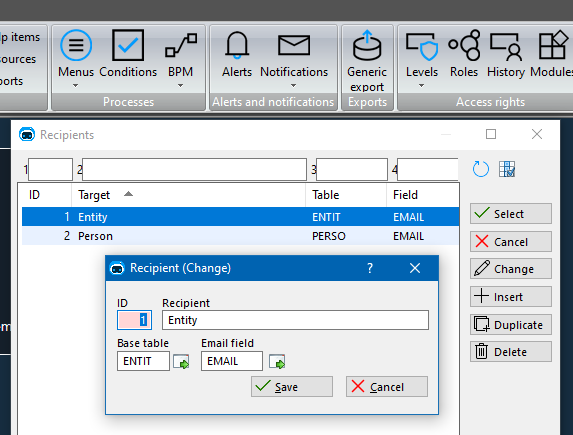Expand the Levels dropdown arrow

(421, 86)
